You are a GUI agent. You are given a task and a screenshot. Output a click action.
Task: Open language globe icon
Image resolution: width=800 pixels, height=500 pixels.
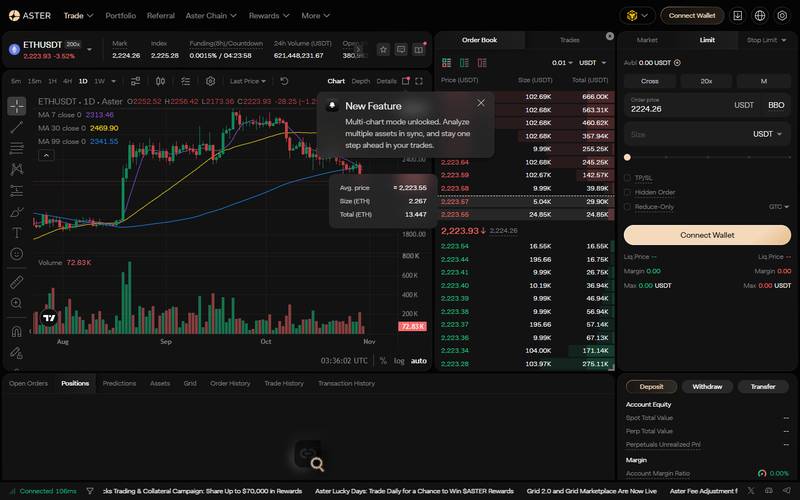click(x=760, y=15)
